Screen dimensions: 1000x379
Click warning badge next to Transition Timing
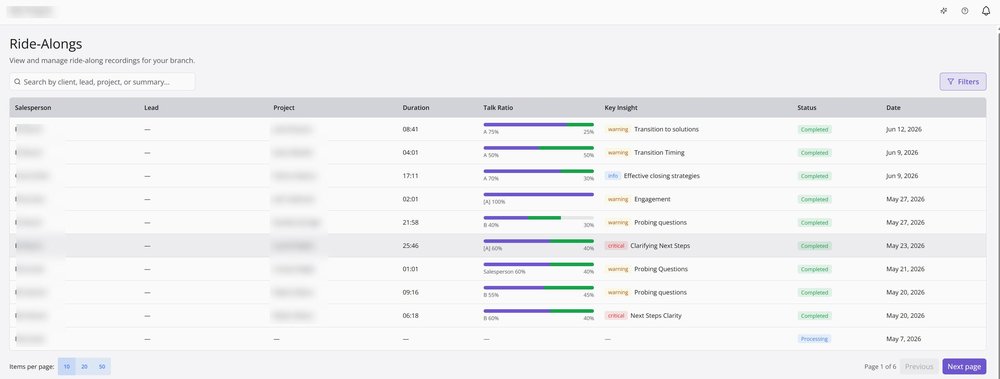pyautogui.click(x=618, y=152)
